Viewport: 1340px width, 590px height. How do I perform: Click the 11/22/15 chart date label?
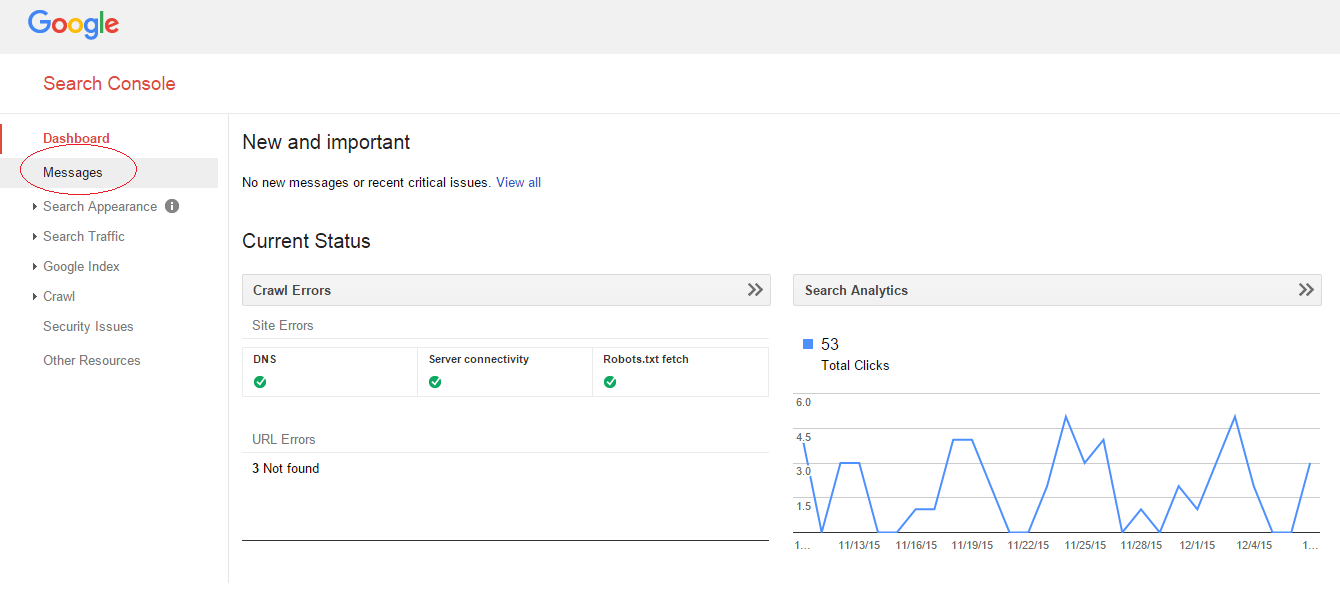(1028, 545)
